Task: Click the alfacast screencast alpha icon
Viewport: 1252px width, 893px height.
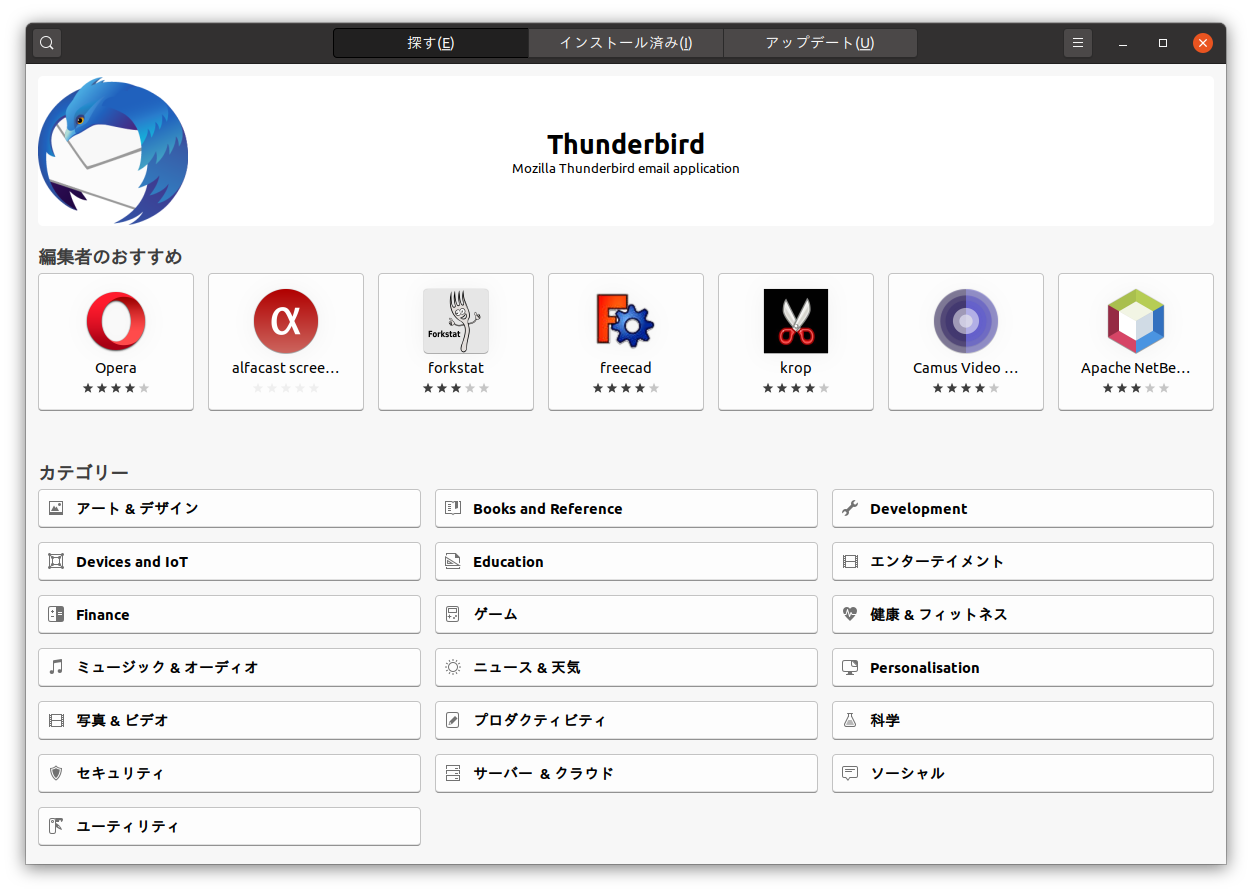Action: click(x=286, y=322)
